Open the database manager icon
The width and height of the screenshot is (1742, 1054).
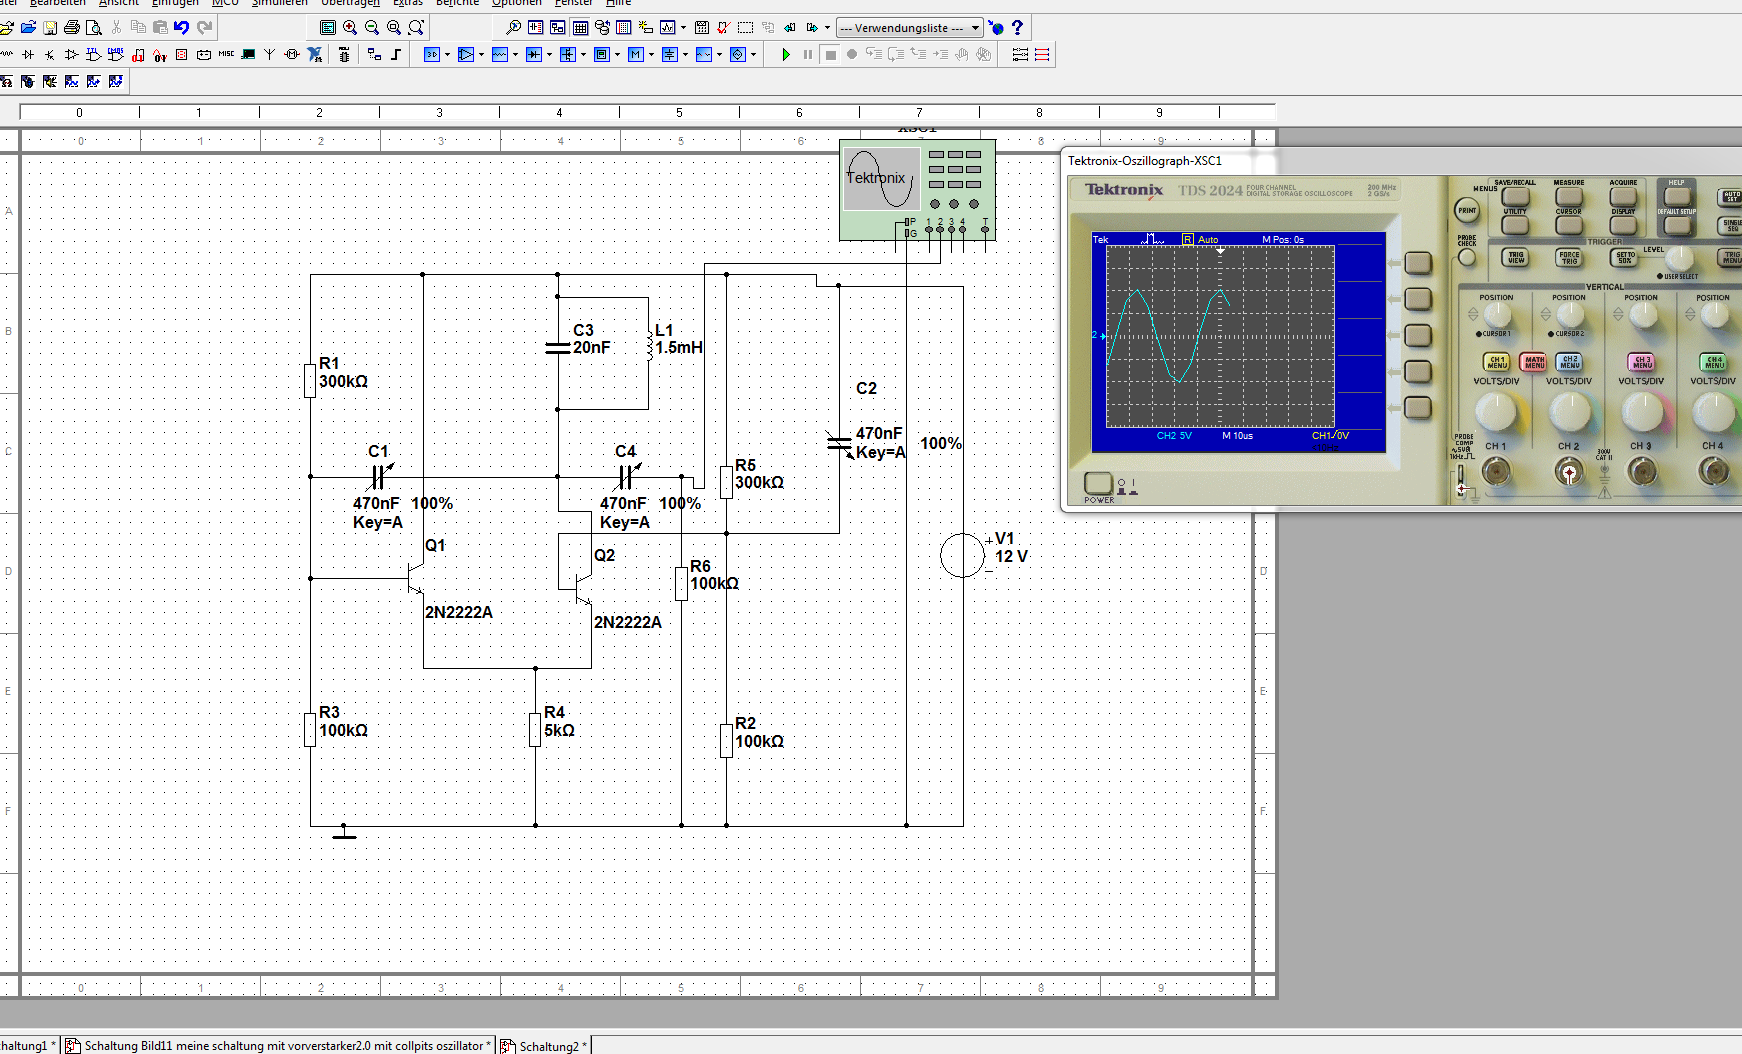602,28
